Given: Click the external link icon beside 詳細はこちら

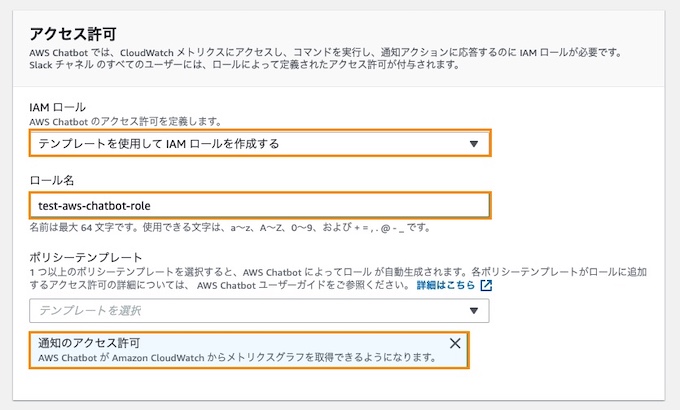Looking at the screenshot, I should pyautogui.click(x=486, y=285).
